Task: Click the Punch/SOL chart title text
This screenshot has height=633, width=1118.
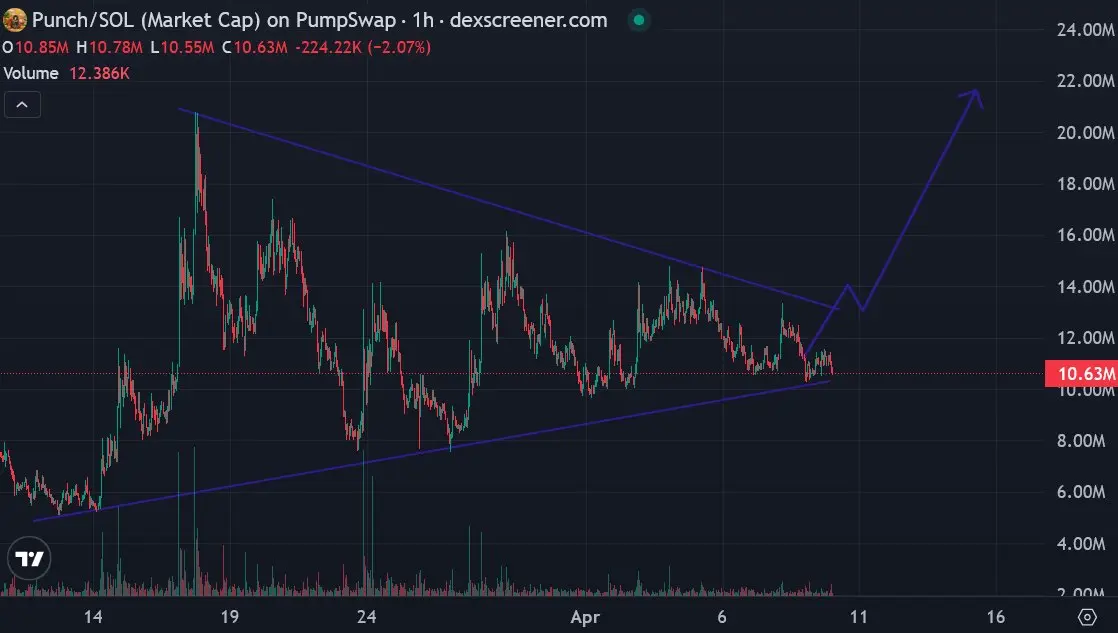Action: pyautogui.click(x=319, y=20)
